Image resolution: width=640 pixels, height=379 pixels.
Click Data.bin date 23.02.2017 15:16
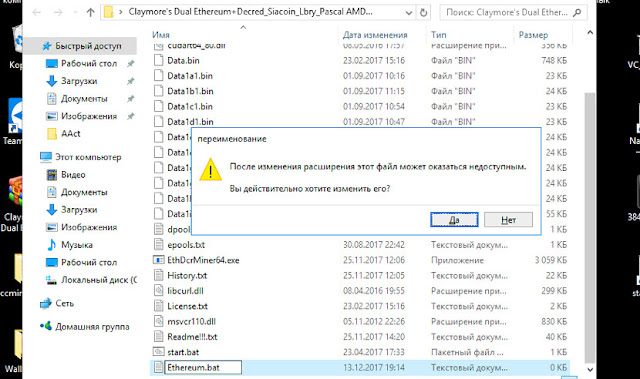[373, 60]
